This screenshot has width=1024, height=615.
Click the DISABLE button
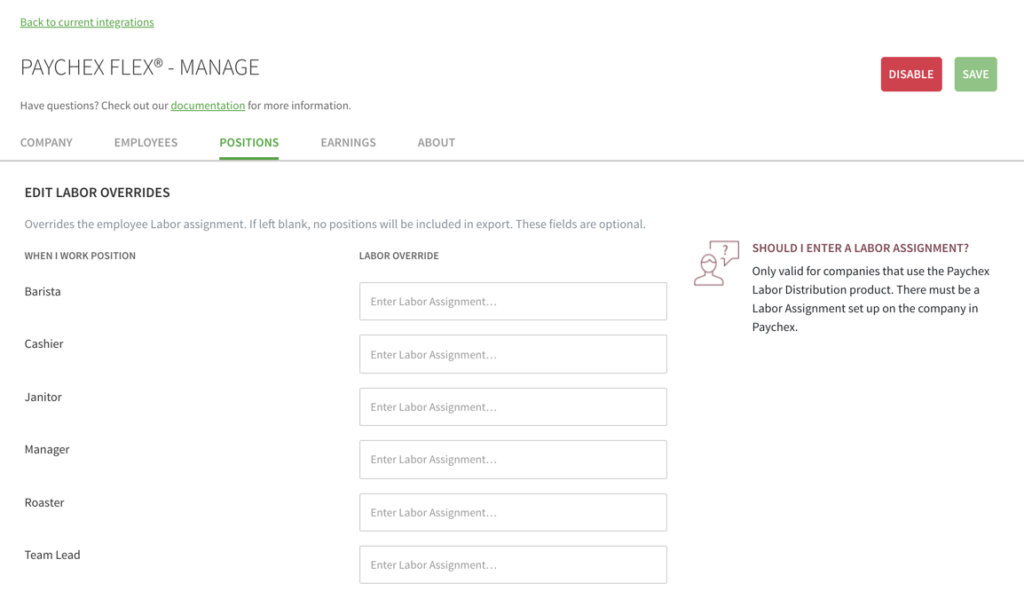[x=911, y=73]
